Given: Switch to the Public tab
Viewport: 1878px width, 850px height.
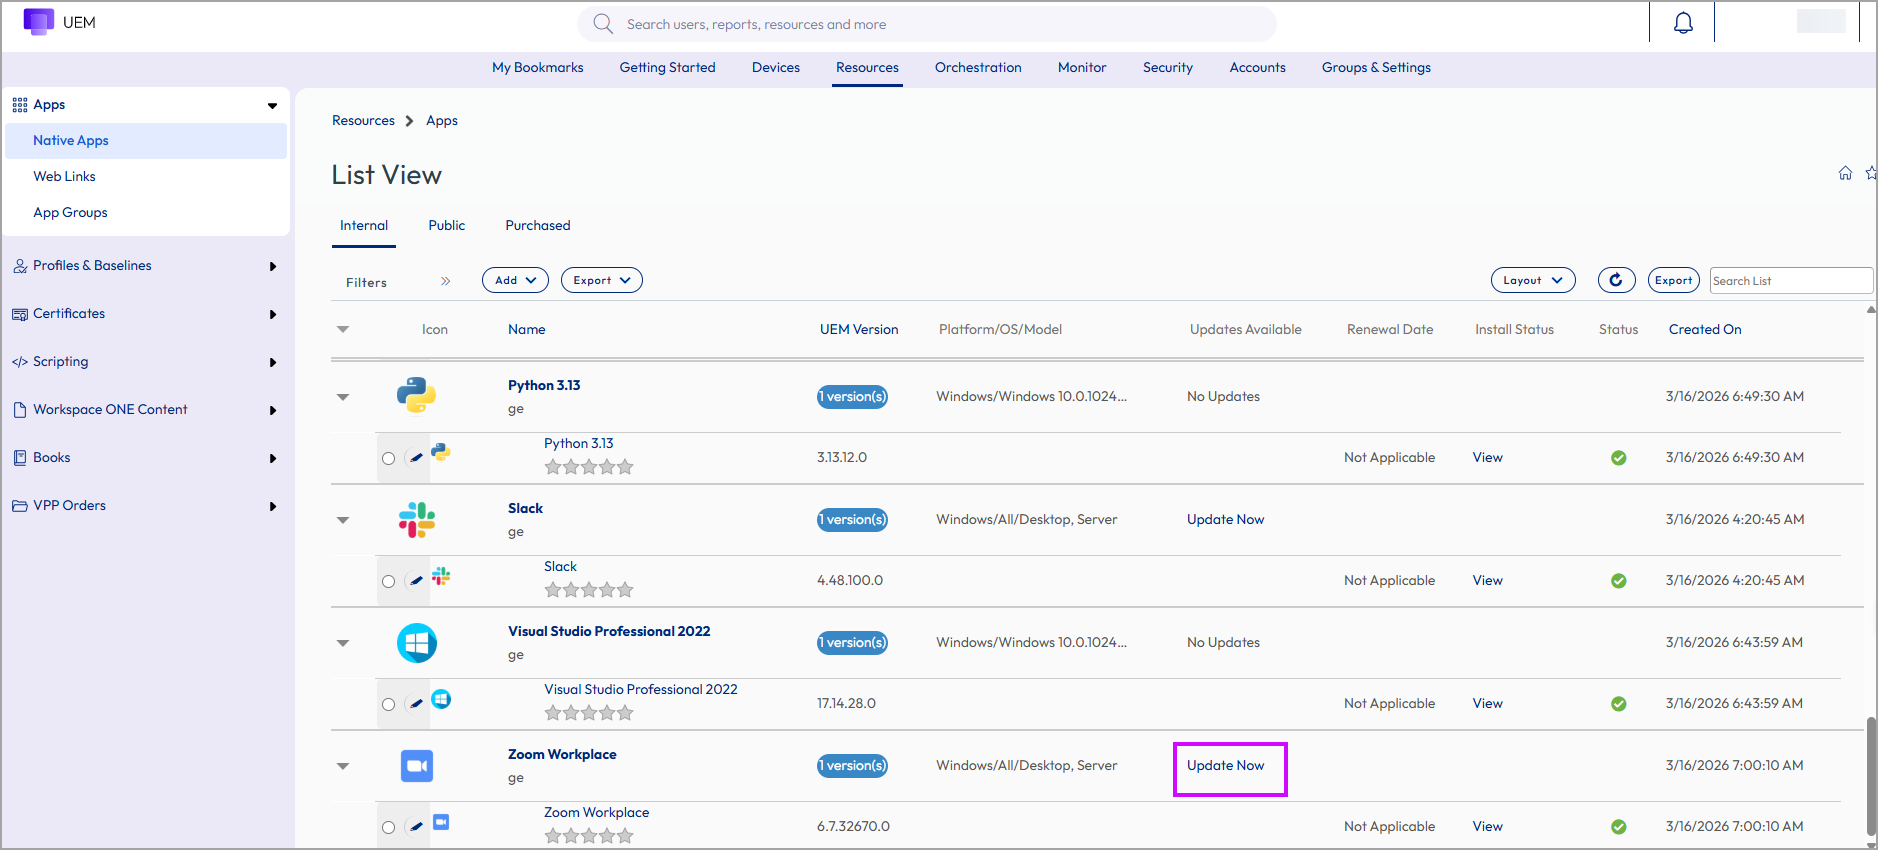Looking at the screenshot, I should click(447, 226).
